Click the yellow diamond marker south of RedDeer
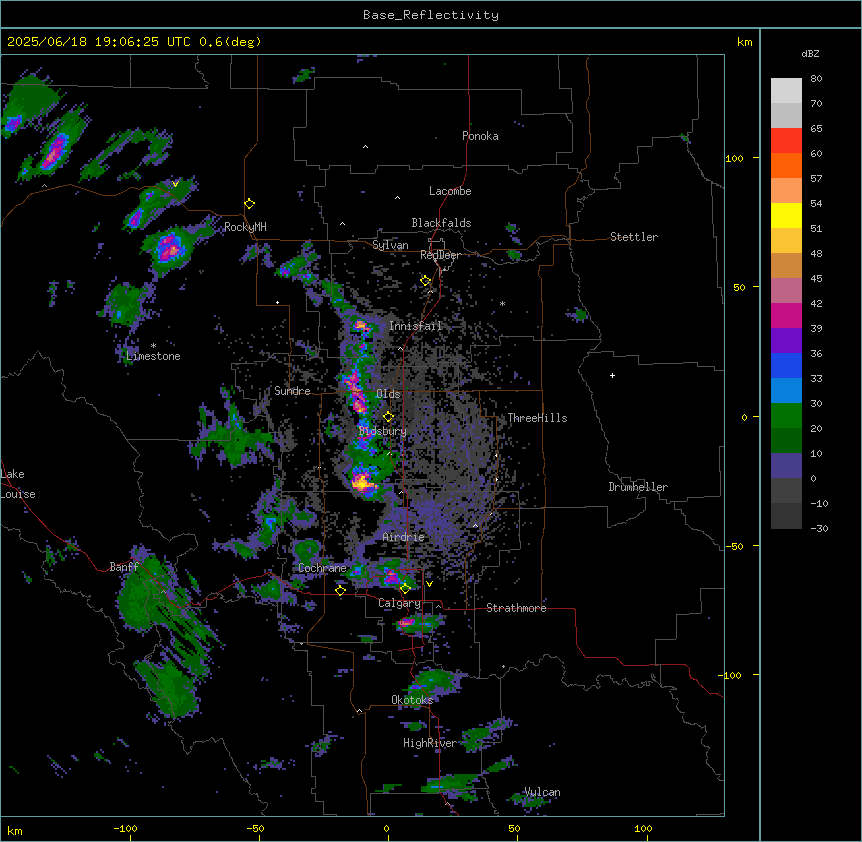The image size is (862, 842). 425,281
